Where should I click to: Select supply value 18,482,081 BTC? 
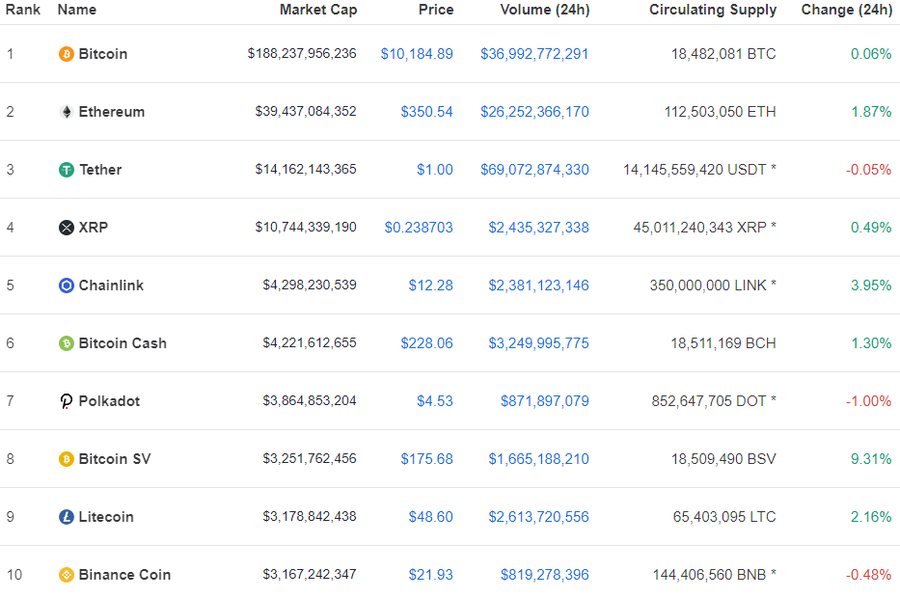723,54
